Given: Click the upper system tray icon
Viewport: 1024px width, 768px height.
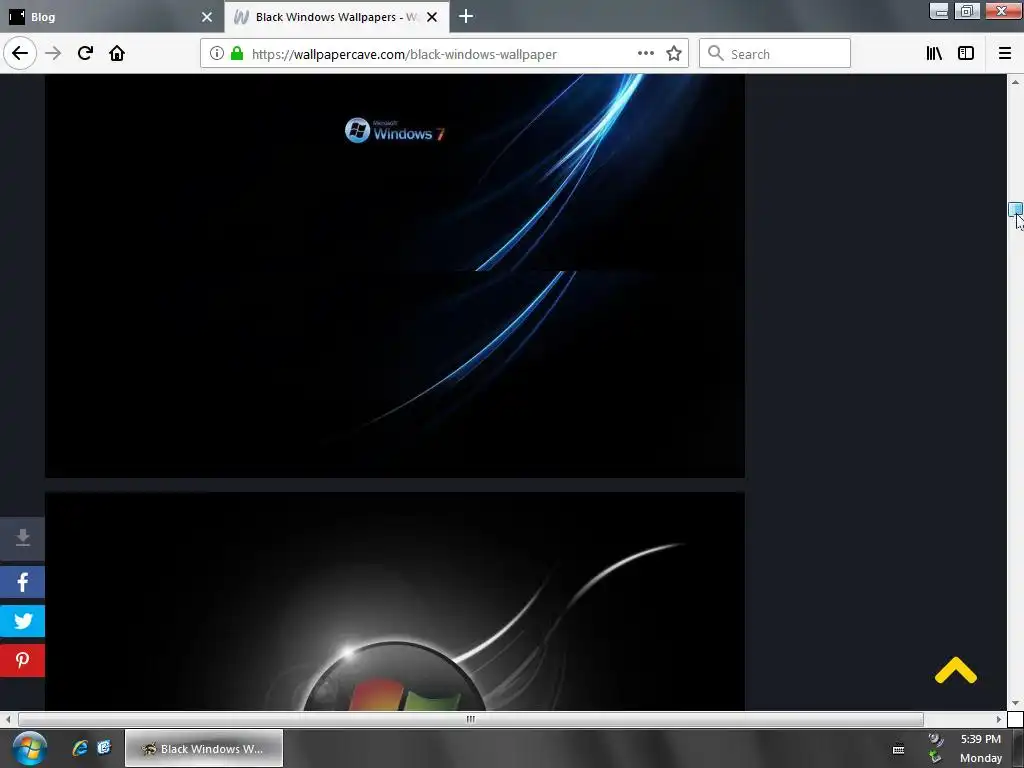Looking at the screenshot, I should [936, 739].
